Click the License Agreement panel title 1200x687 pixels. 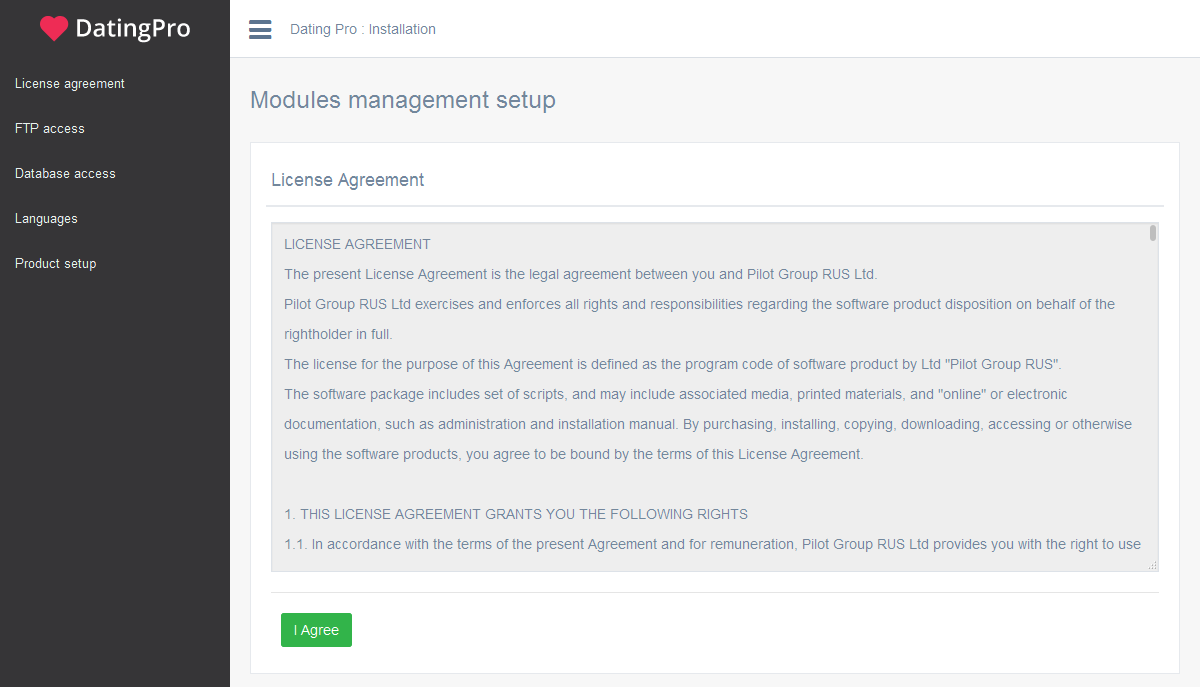(x=348, y=180)
